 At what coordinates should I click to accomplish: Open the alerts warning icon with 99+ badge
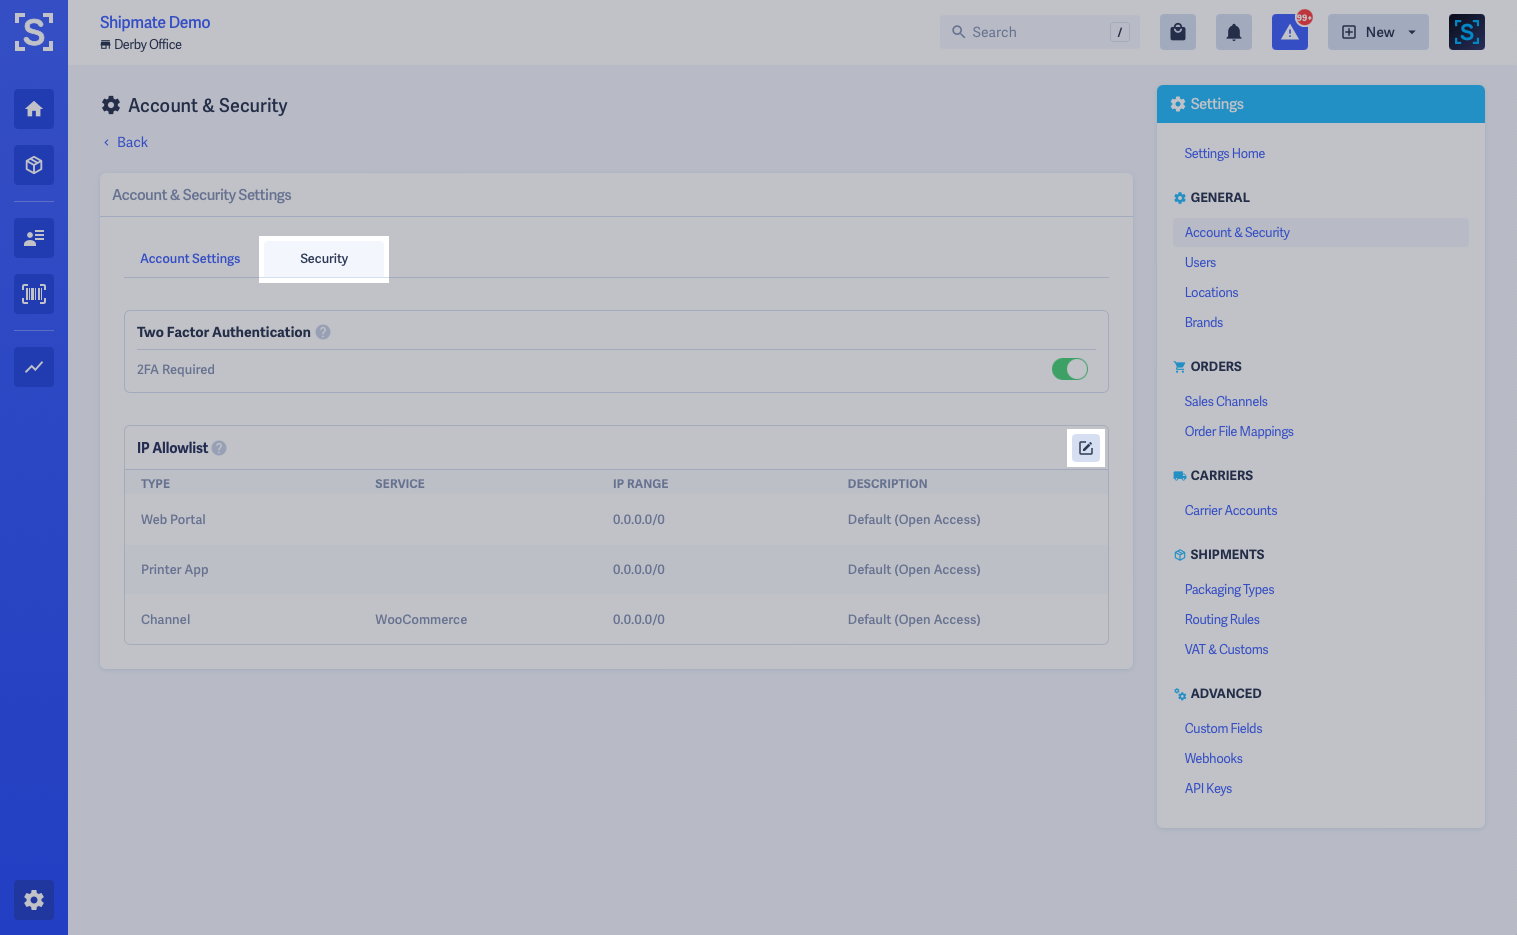point(1290,32)
